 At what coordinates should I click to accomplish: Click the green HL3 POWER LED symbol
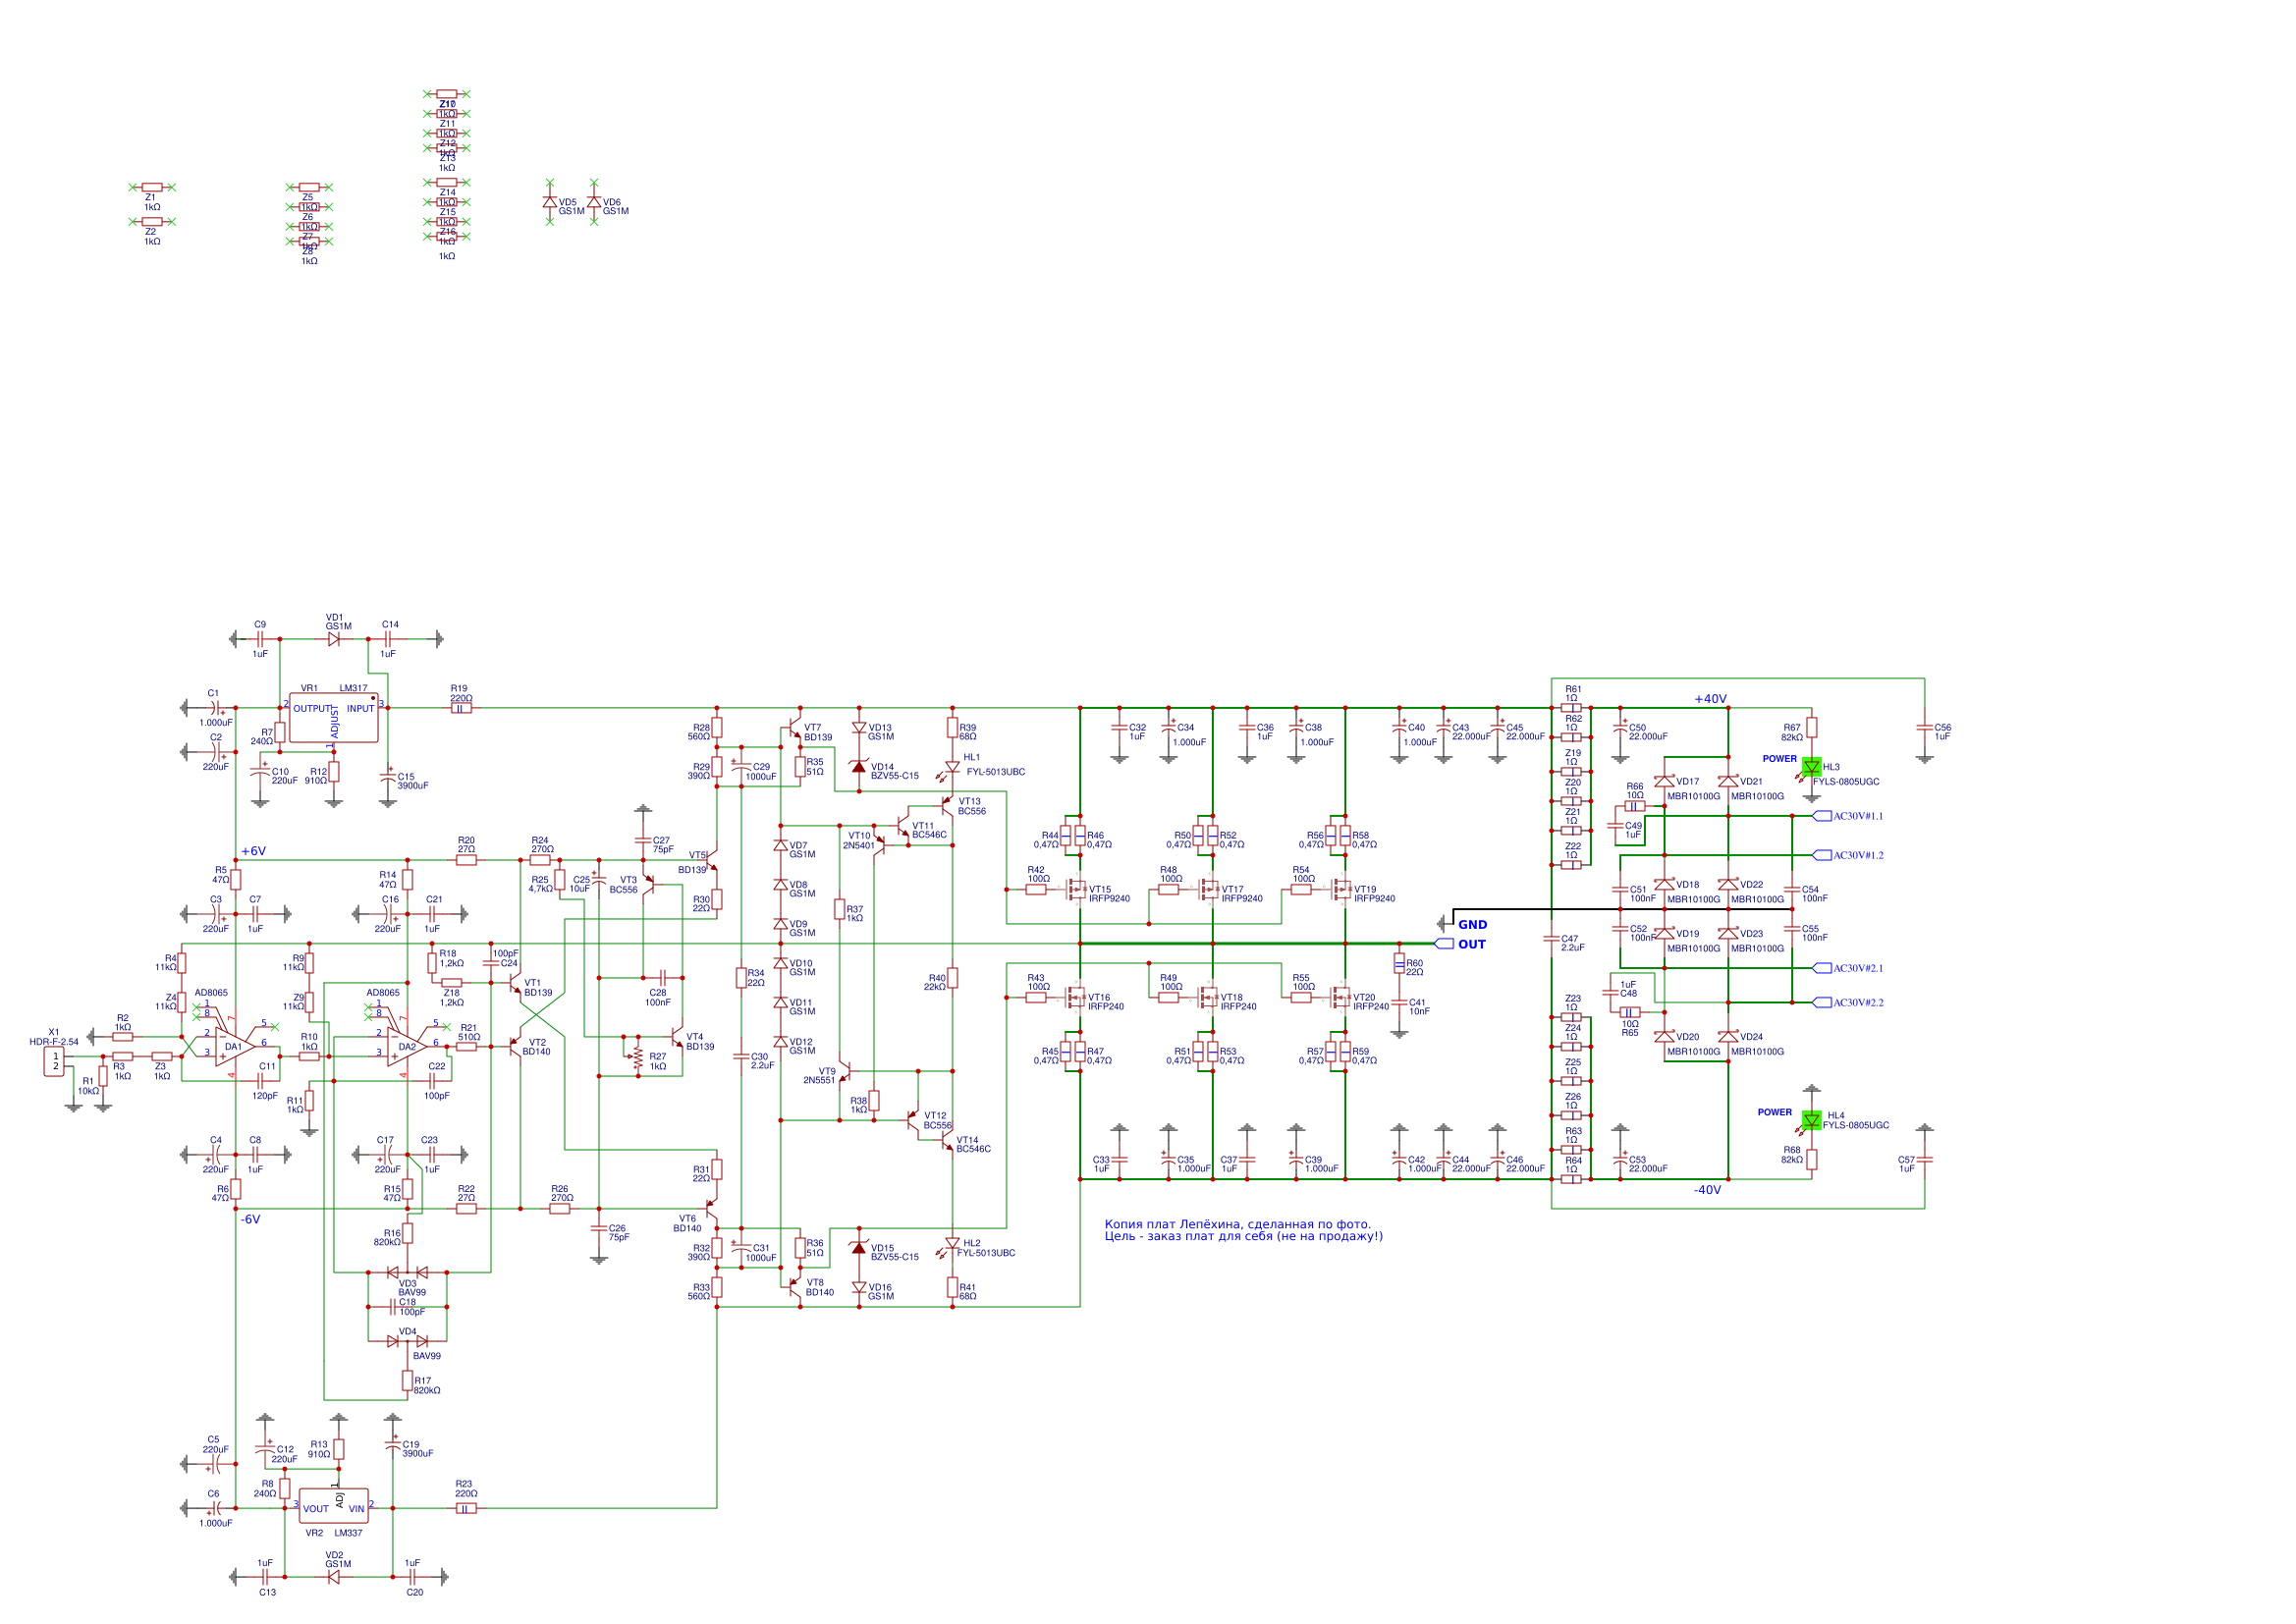click(x=1811, y=767)
